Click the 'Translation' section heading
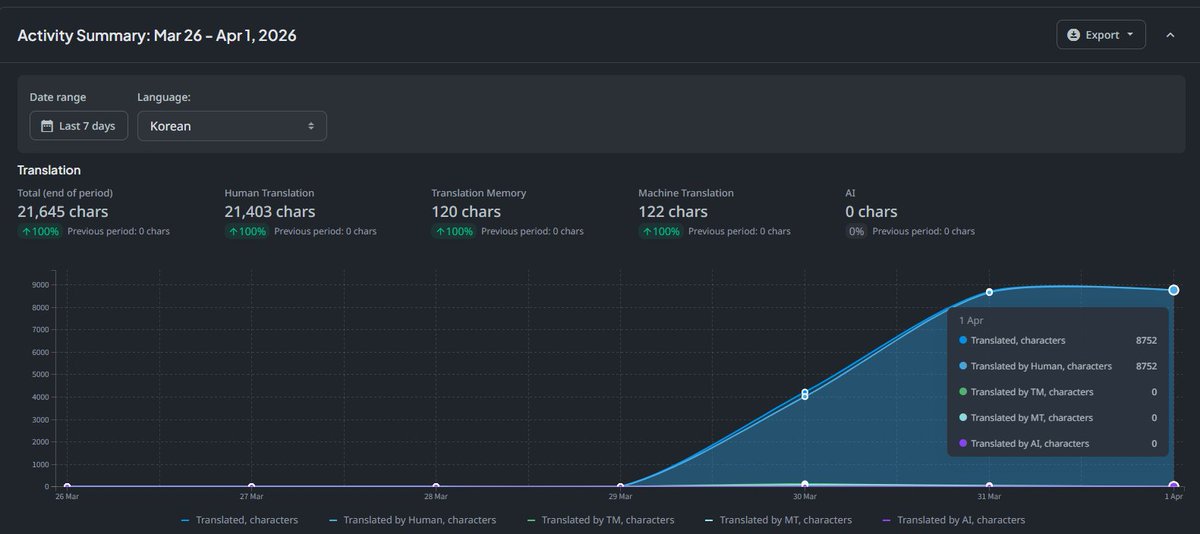 pos(49,170)
